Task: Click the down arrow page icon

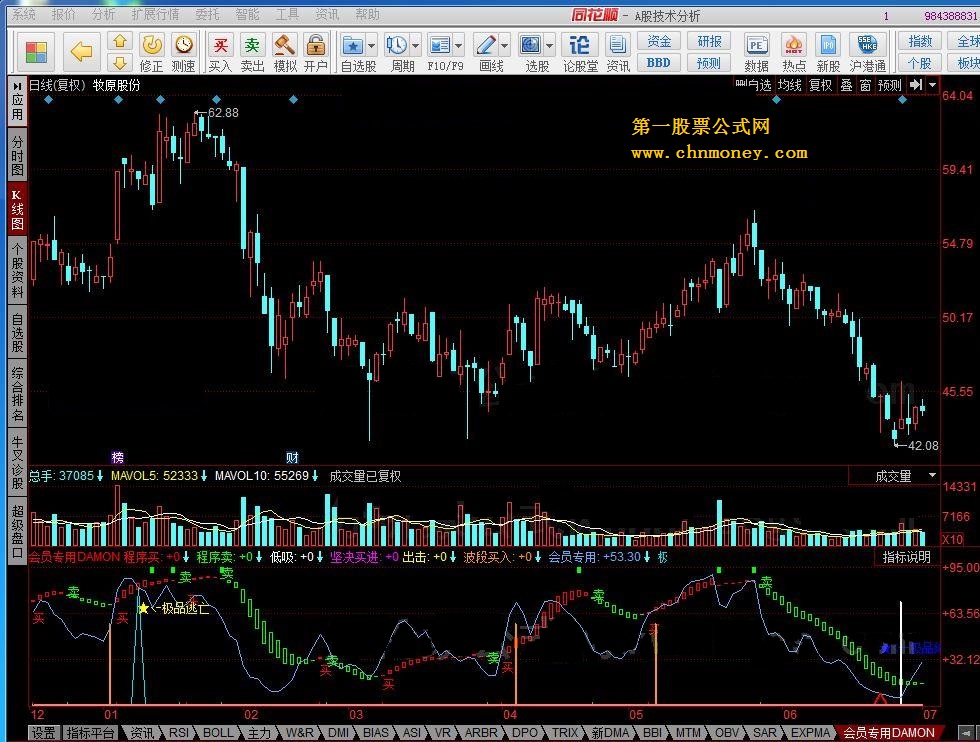Action: [119, 63]
